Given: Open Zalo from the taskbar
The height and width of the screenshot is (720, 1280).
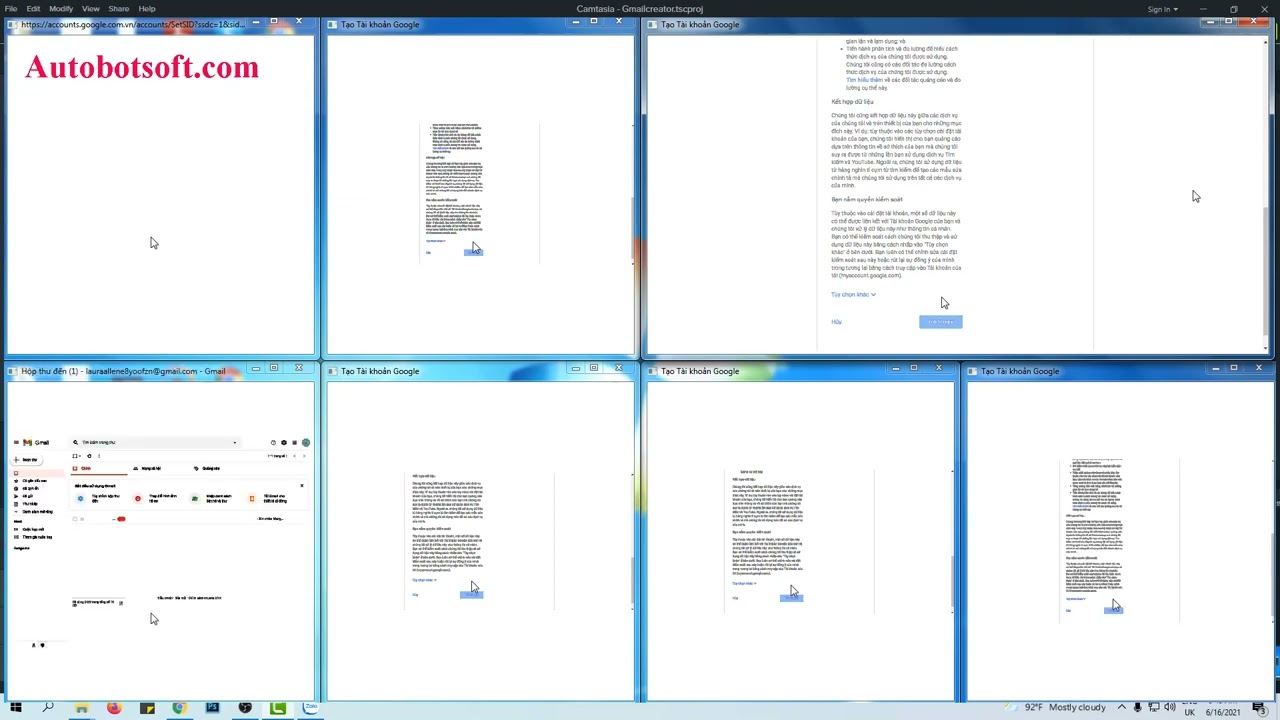Looking at the screenshot, I should click(x=311, y=709).
